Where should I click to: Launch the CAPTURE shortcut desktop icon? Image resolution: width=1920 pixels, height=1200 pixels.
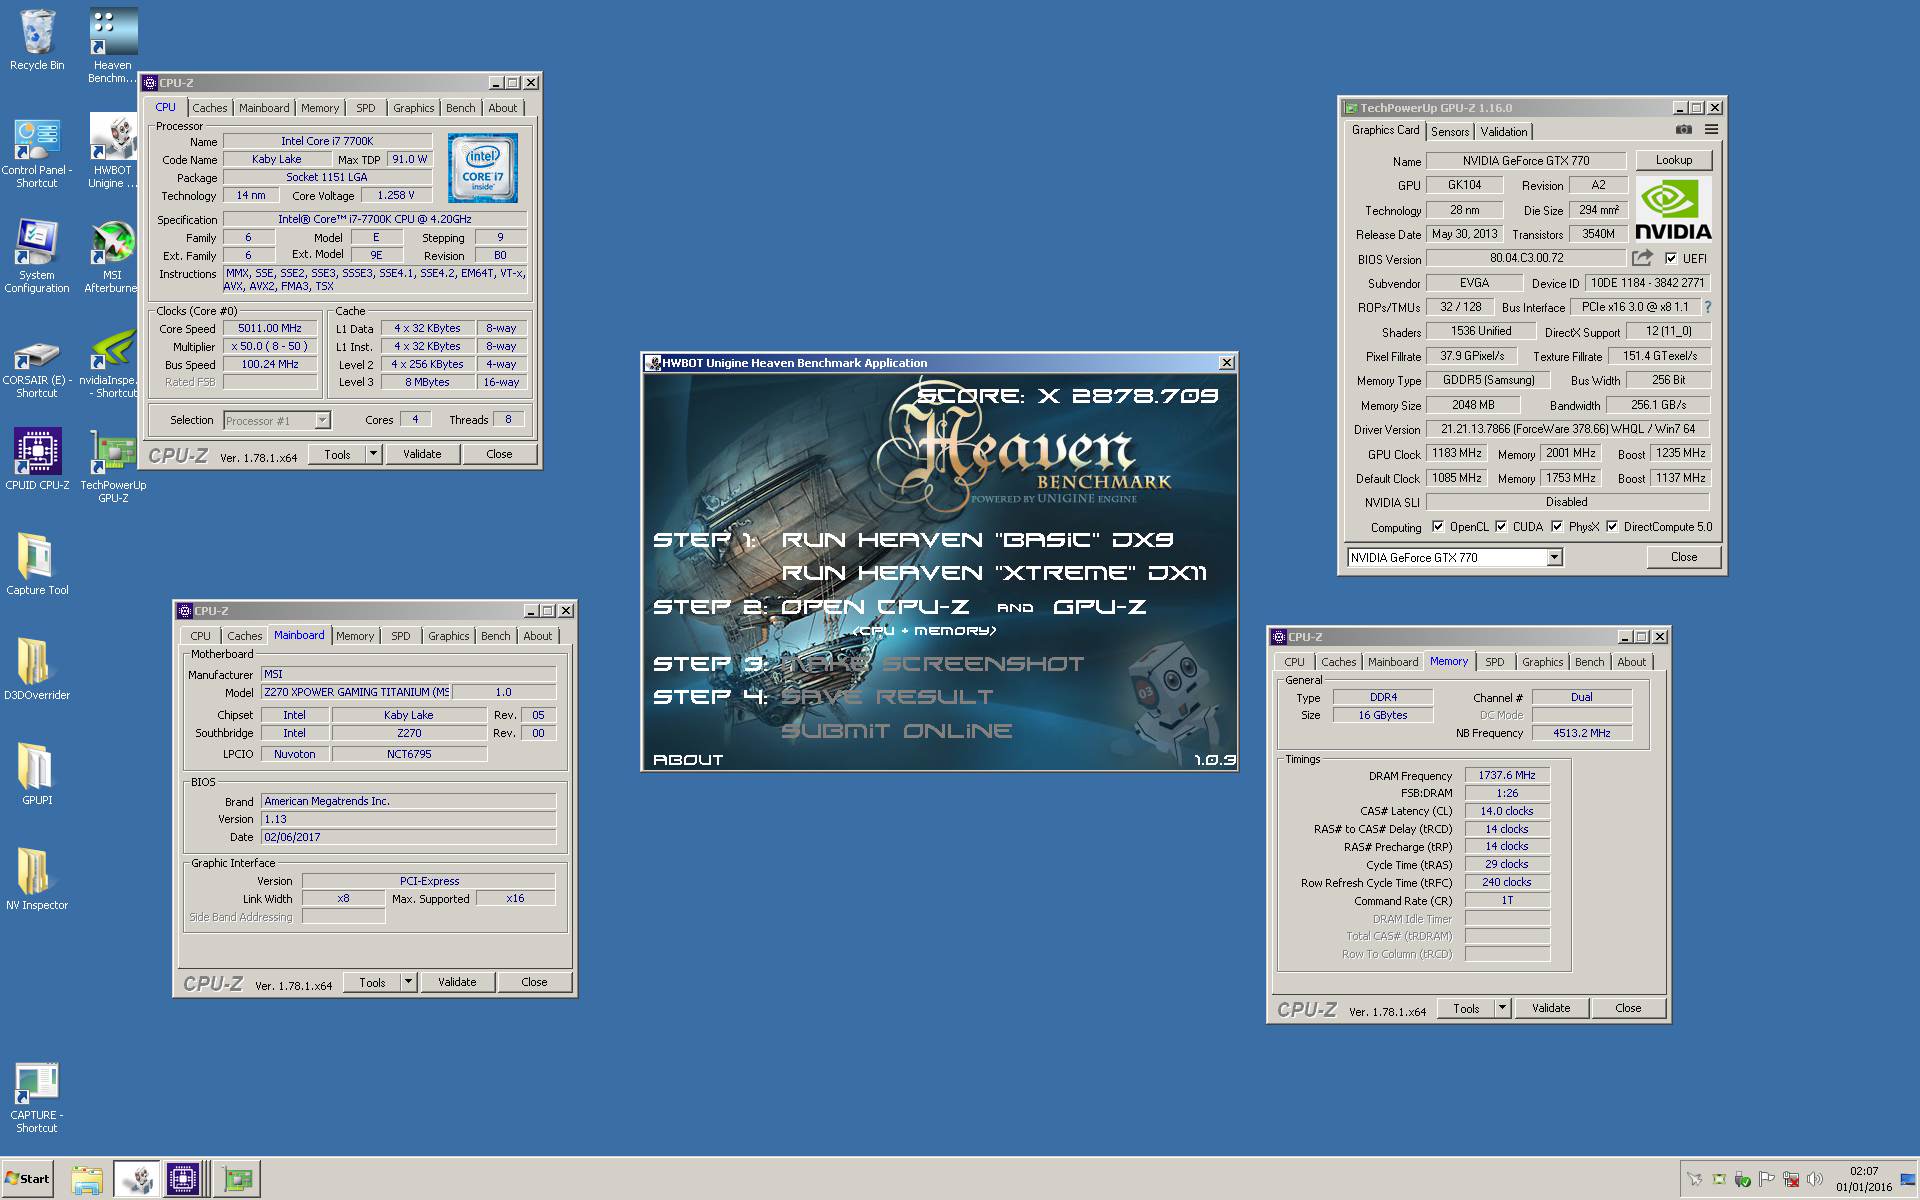(37, 1098)
